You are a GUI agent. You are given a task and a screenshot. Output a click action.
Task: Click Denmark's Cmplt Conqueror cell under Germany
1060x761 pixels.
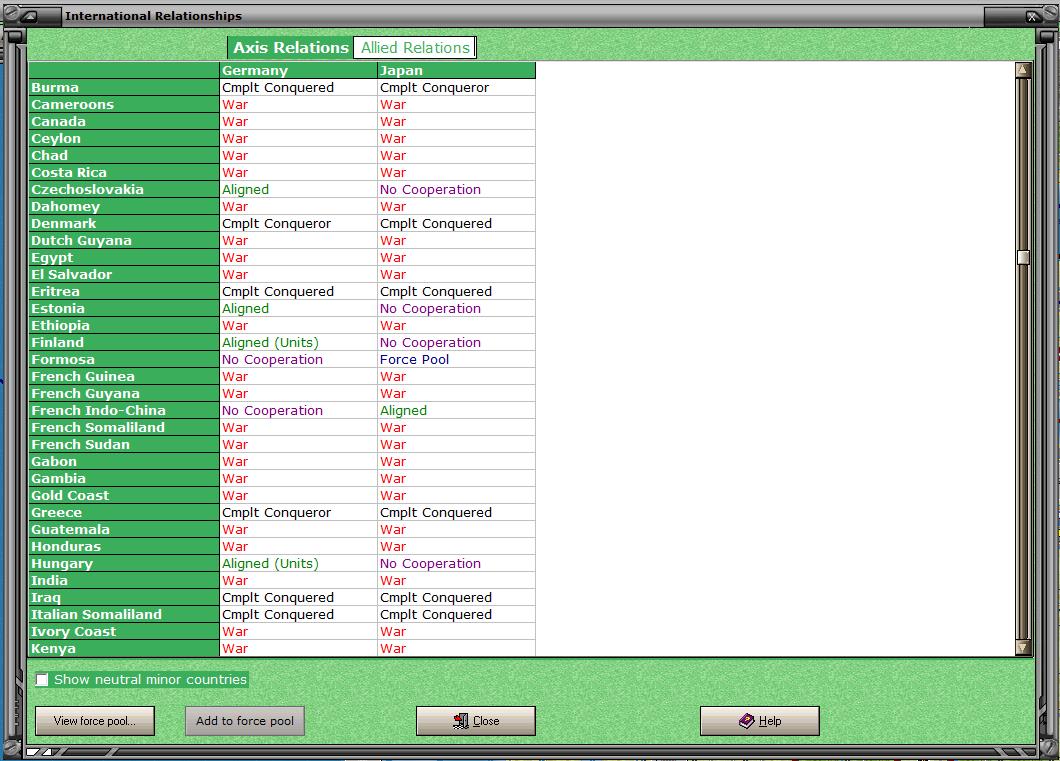[299, 224]
